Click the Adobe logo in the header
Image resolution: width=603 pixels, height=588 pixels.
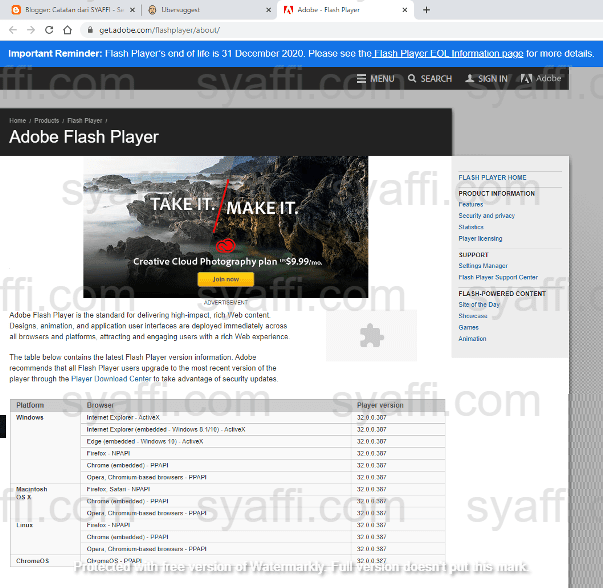[x=541, y=78]
